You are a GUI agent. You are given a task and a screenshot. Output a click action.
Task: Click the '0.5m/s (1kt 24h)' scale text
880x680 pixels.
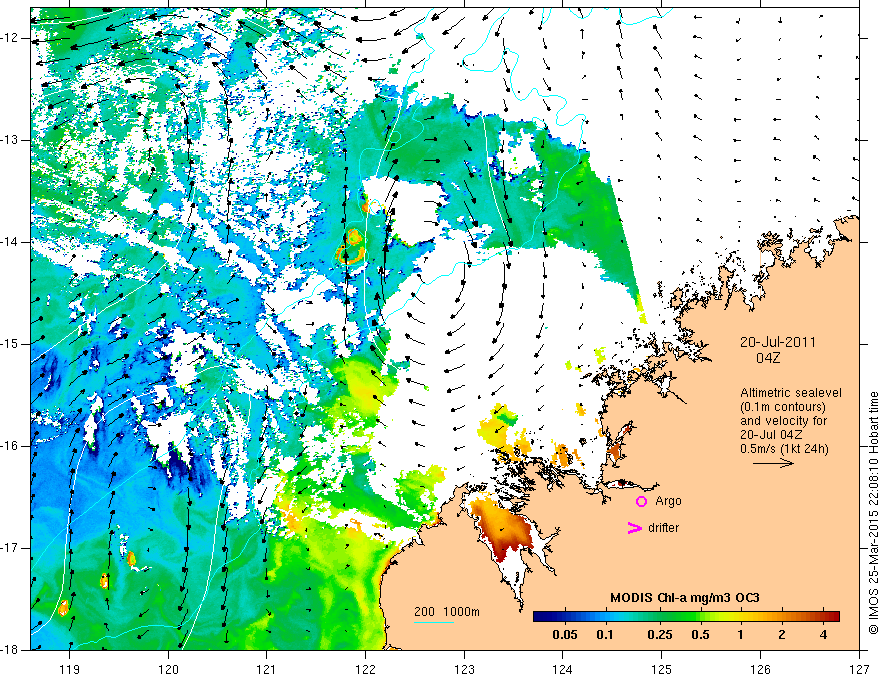(784, 449)
